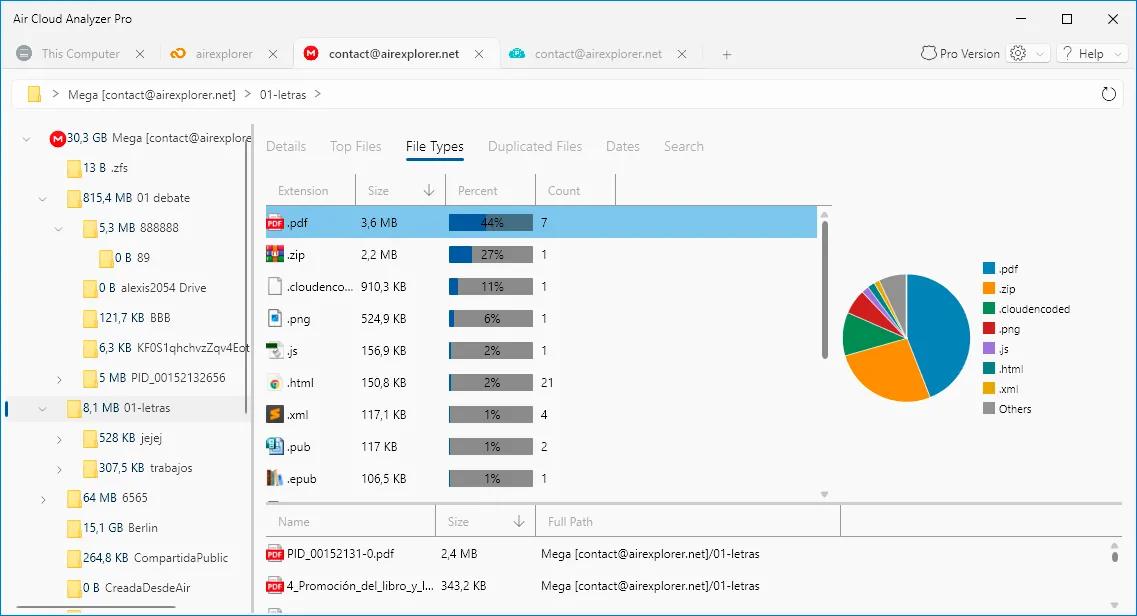Close the airexplorer tab
The width and height of the screenshot is (1137, 616).
(x=273, y=54)
